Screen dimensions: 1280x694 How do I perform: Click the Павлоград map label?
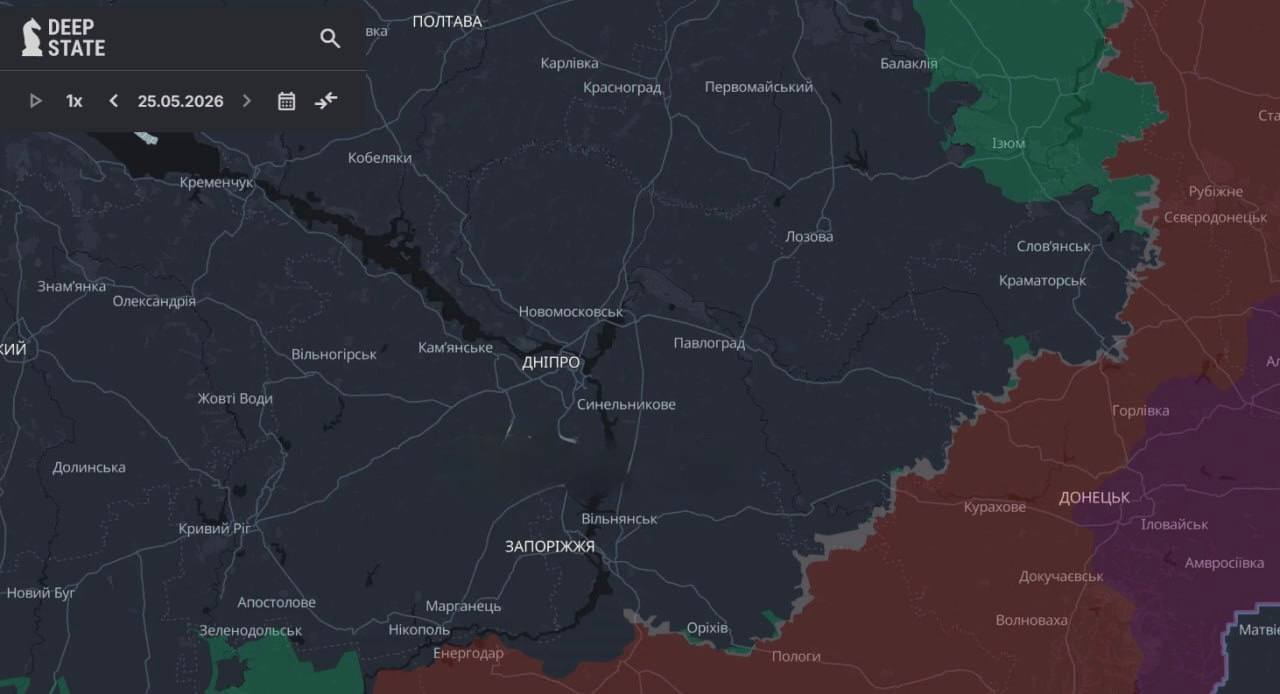709,343
